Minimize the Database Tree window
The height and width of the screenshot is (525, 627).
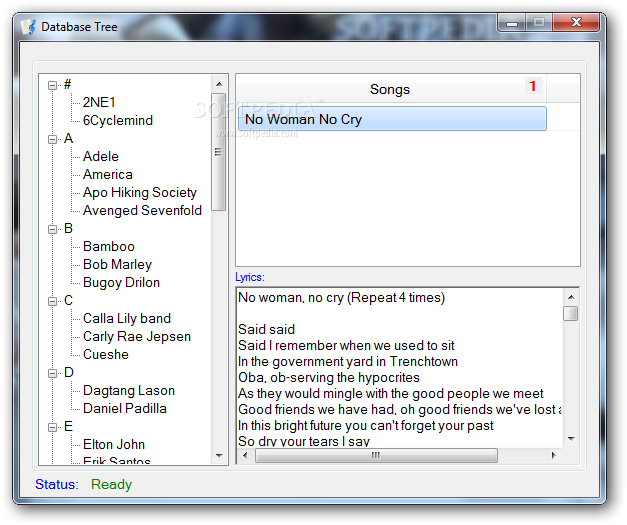pyautogui.click(x=512, y=24)
